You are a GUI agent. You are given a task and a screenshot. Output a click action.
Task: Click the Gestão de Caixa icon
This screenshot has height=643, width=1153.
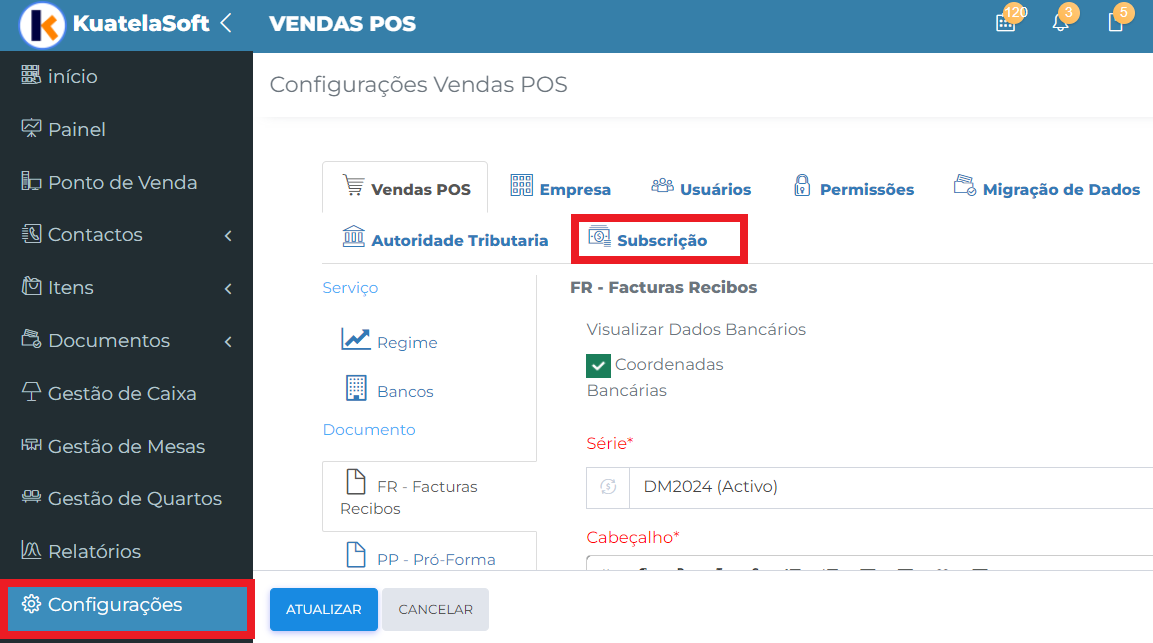point(31,391)
